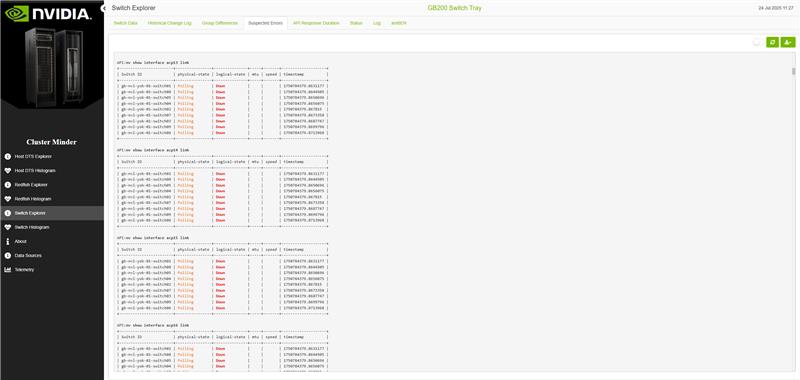
Task: Click 'nv show interface acp13 link' command line
Action: [153, 63]
